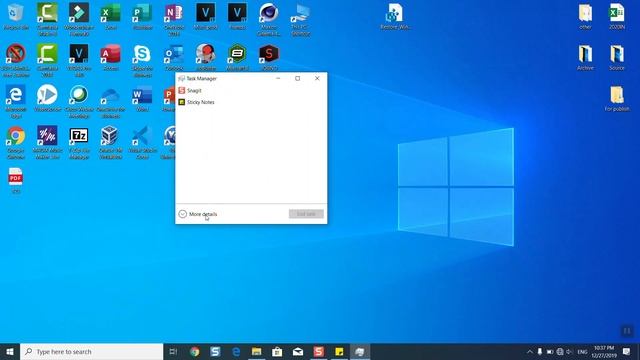Open Edge from the taskbar
The height and width of the screenshot is (360, 640).
tap(236, 351)
